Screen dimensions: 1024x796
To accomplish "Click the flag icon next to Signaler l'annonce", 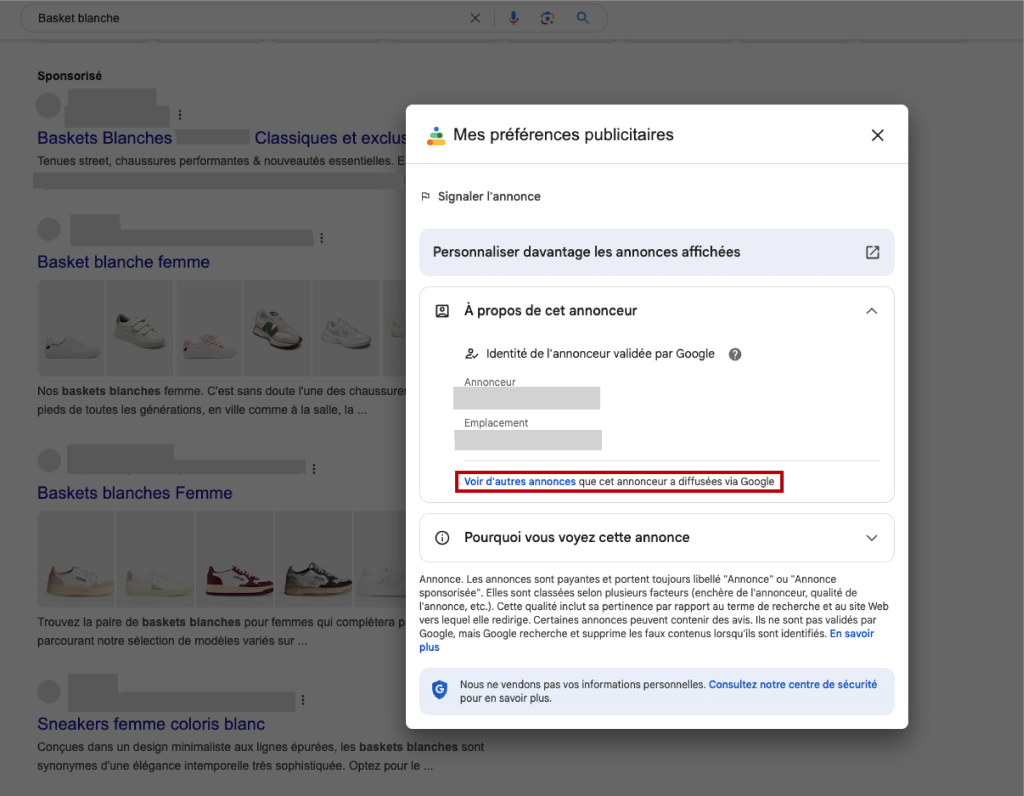I will [x=426, y=197].
